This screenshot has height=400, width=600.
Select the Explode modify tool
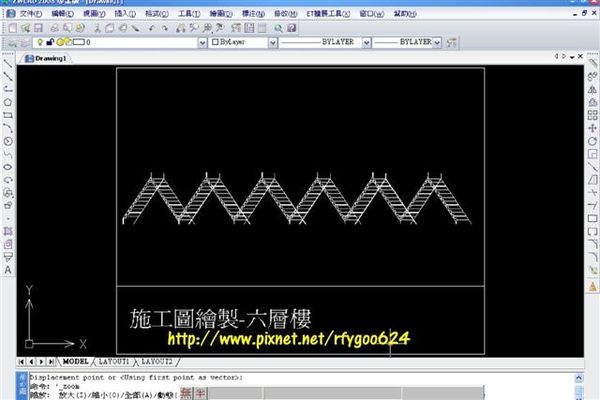[x=592, y=270]
